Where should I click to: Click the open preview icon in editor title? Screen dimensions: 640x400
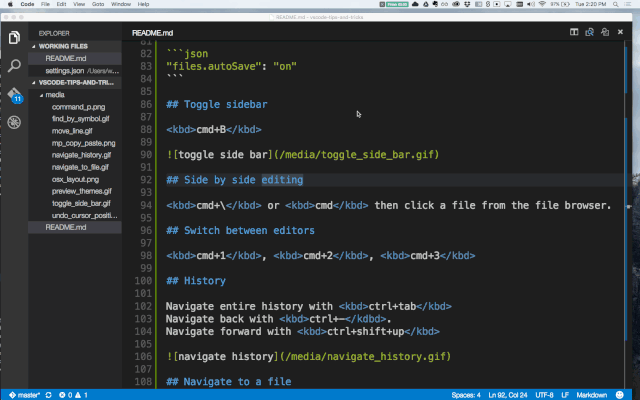pos(590,32)
